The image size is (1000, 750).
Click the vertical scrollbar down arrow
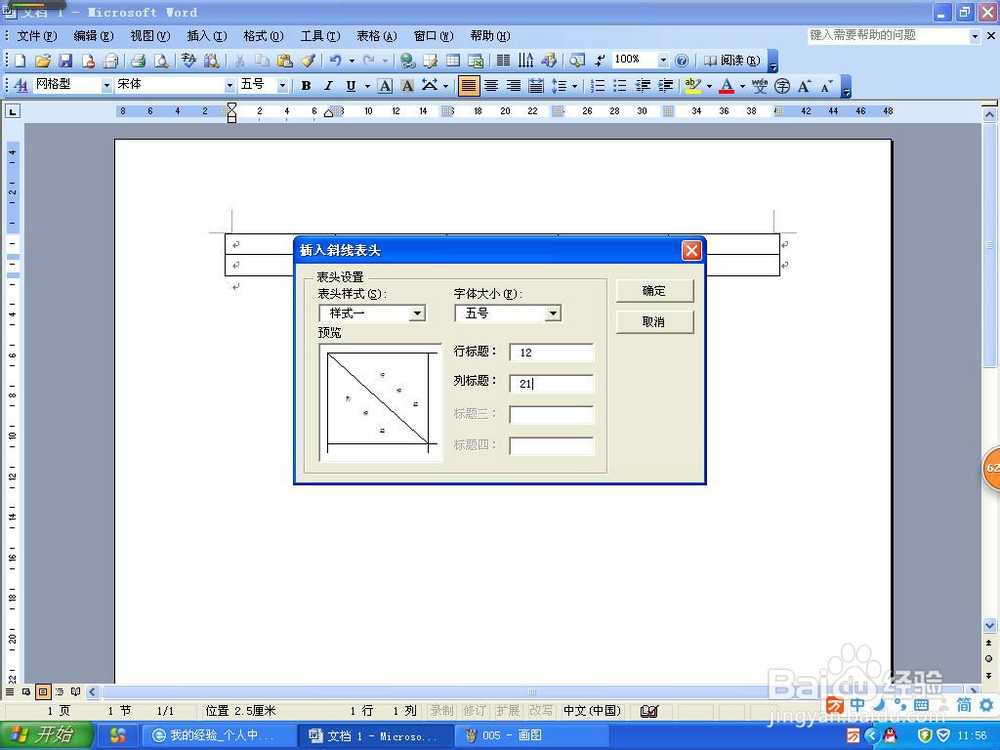(x=989, y=626)
